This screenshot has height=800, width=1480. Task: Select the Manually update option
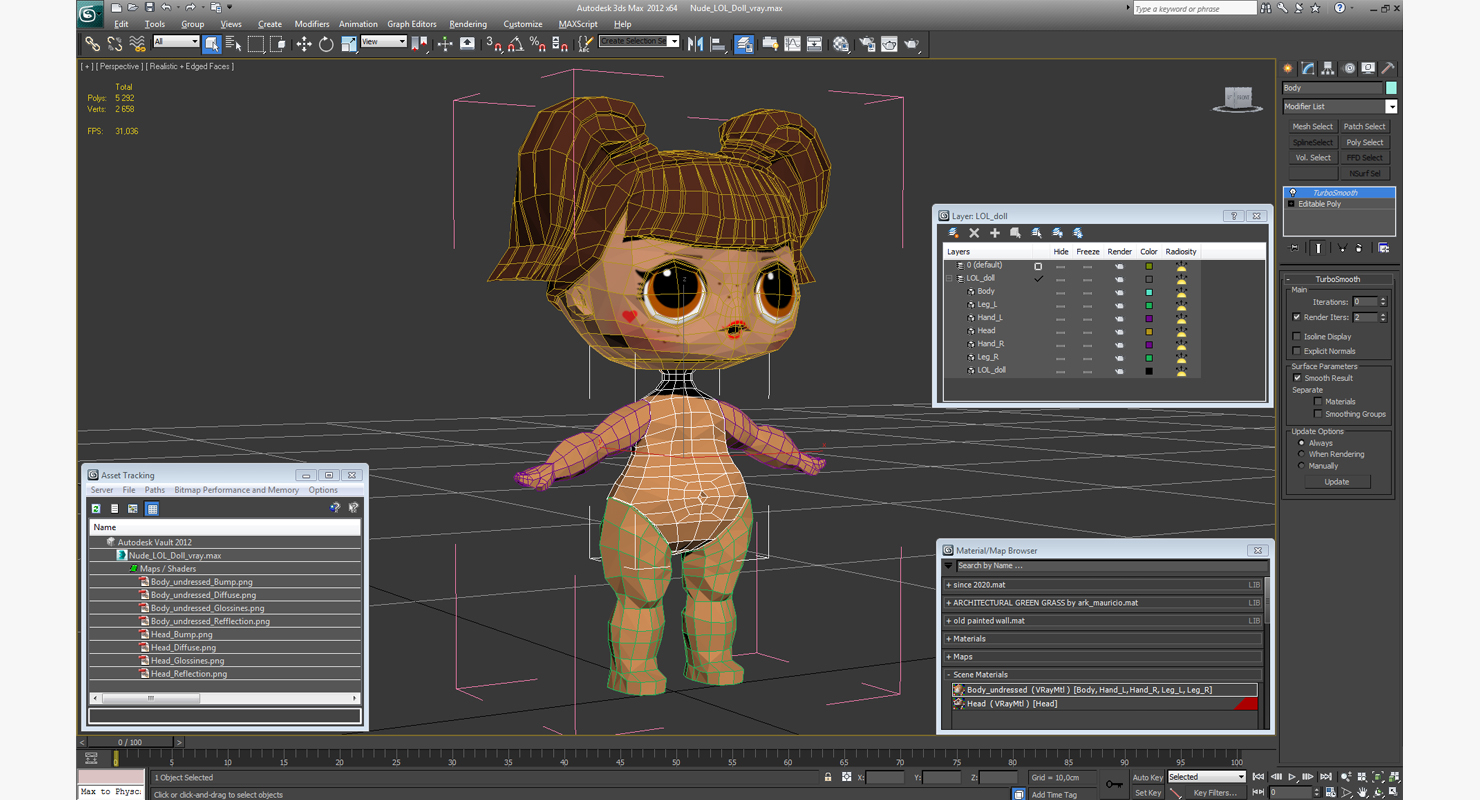point(1301,466)
